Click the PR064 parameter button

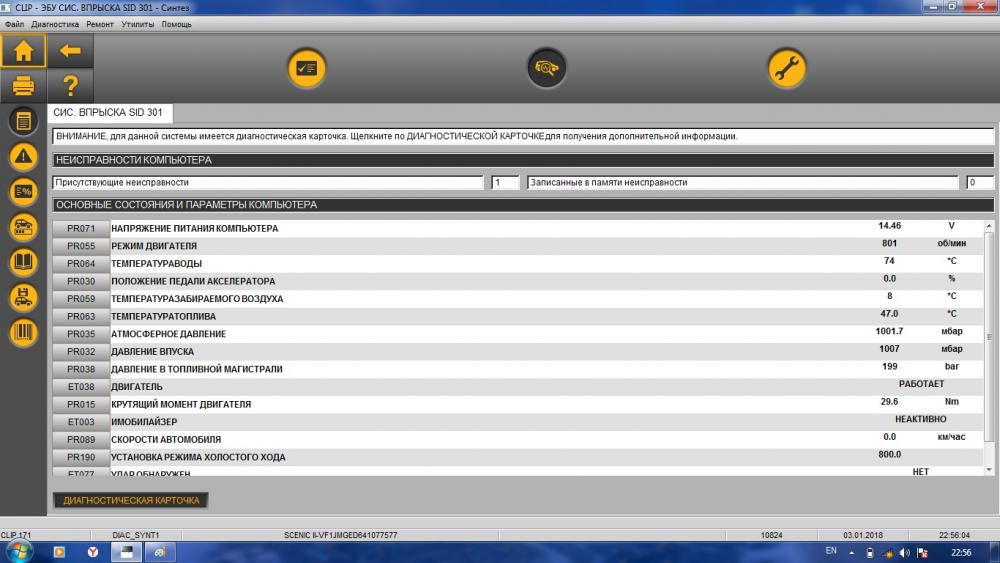(x=81, y=263)
